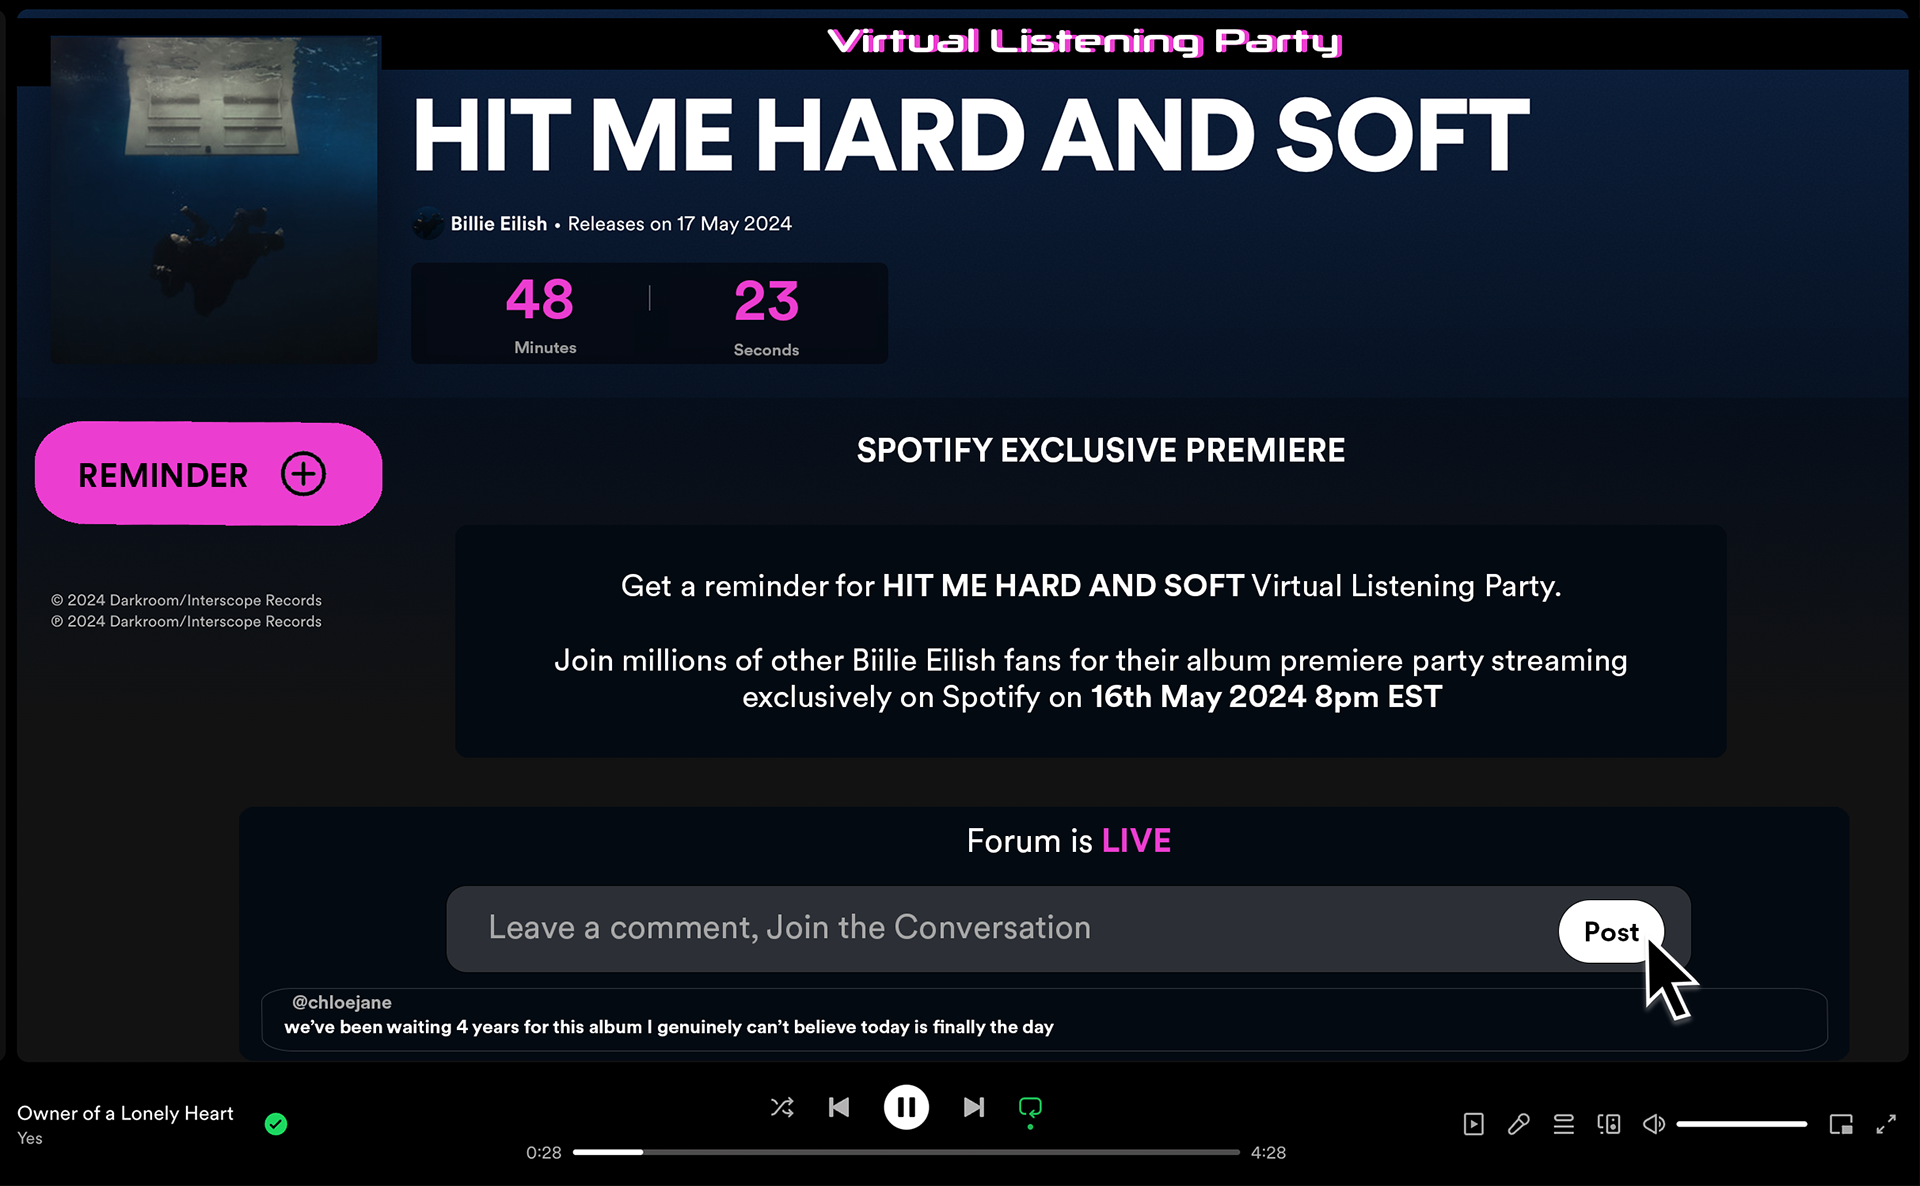Pause the current song
This screenshot has height=1186, width=1920.
pos(906,1107)
